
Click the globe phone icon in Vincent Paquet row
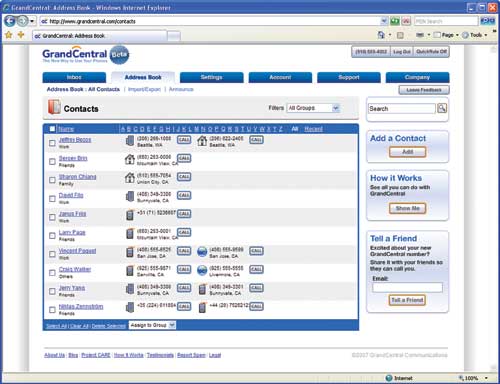coord(202,252)
